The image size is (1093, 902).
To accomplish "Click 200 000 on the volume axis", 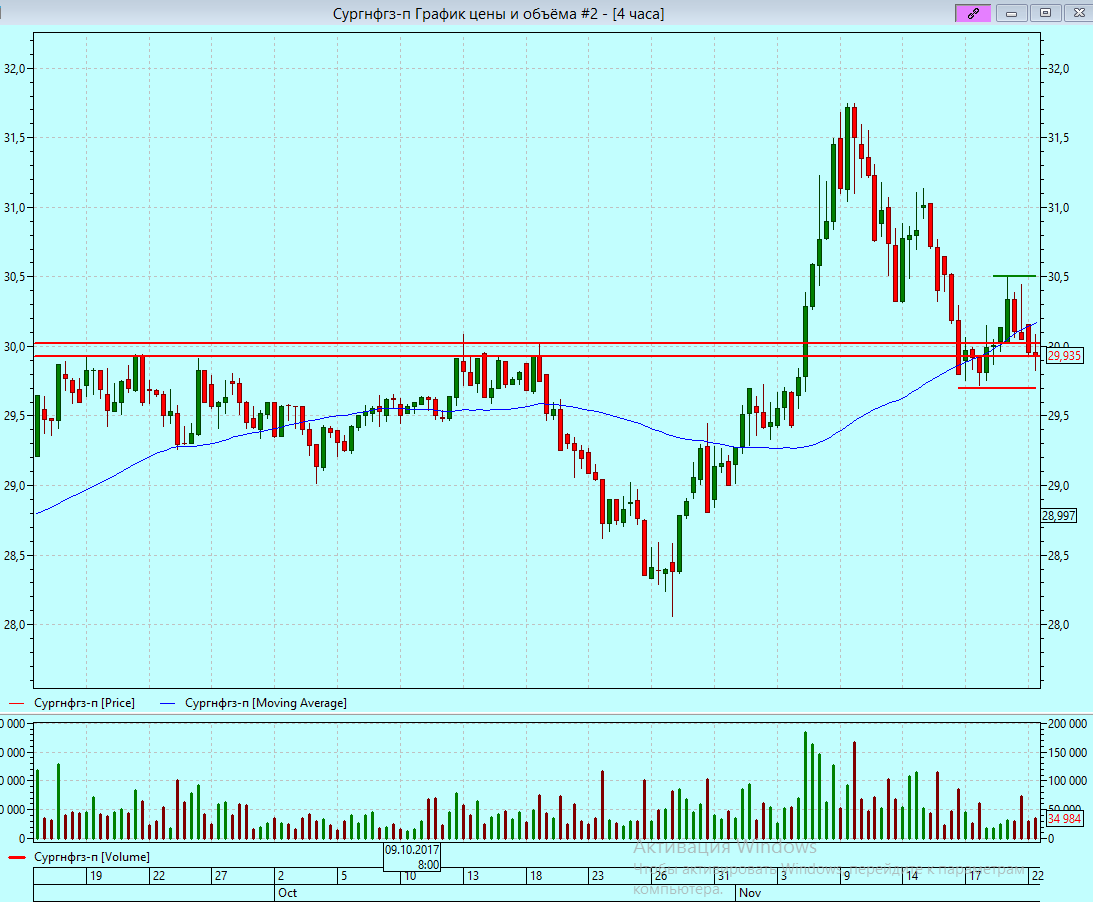I will tap(1067, 724).
